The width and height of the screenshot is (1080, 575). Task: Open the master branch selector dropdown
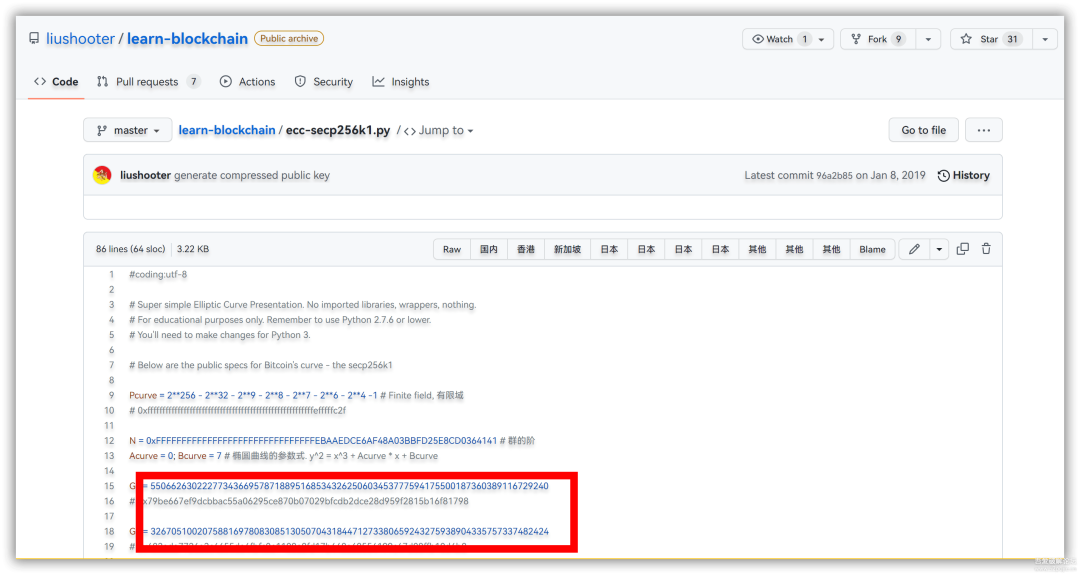coord(127,130)
